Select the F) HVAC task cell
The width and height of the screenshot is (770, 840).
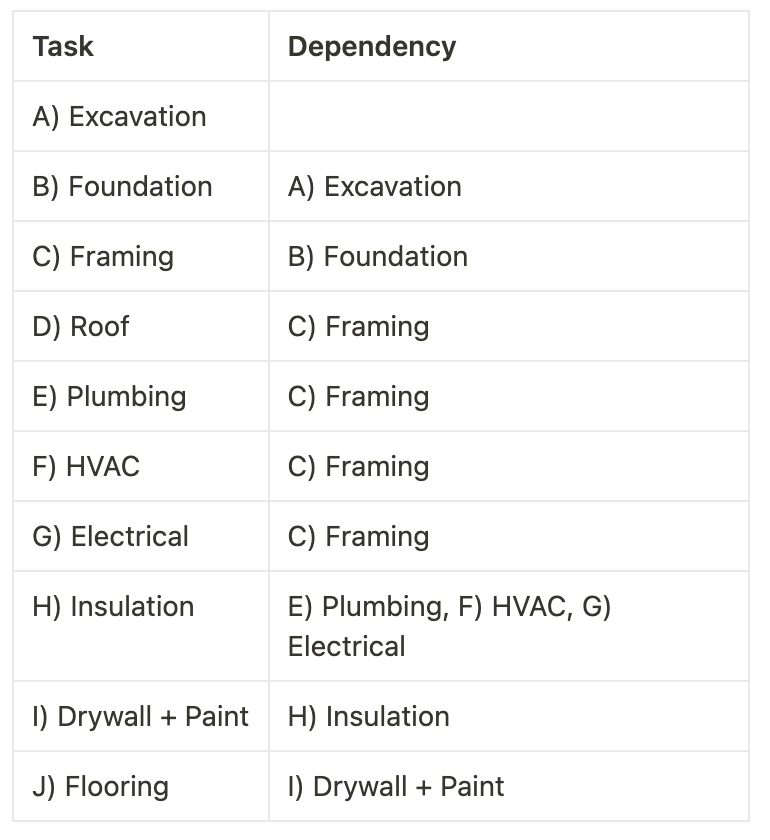click(x=141, y=466)
